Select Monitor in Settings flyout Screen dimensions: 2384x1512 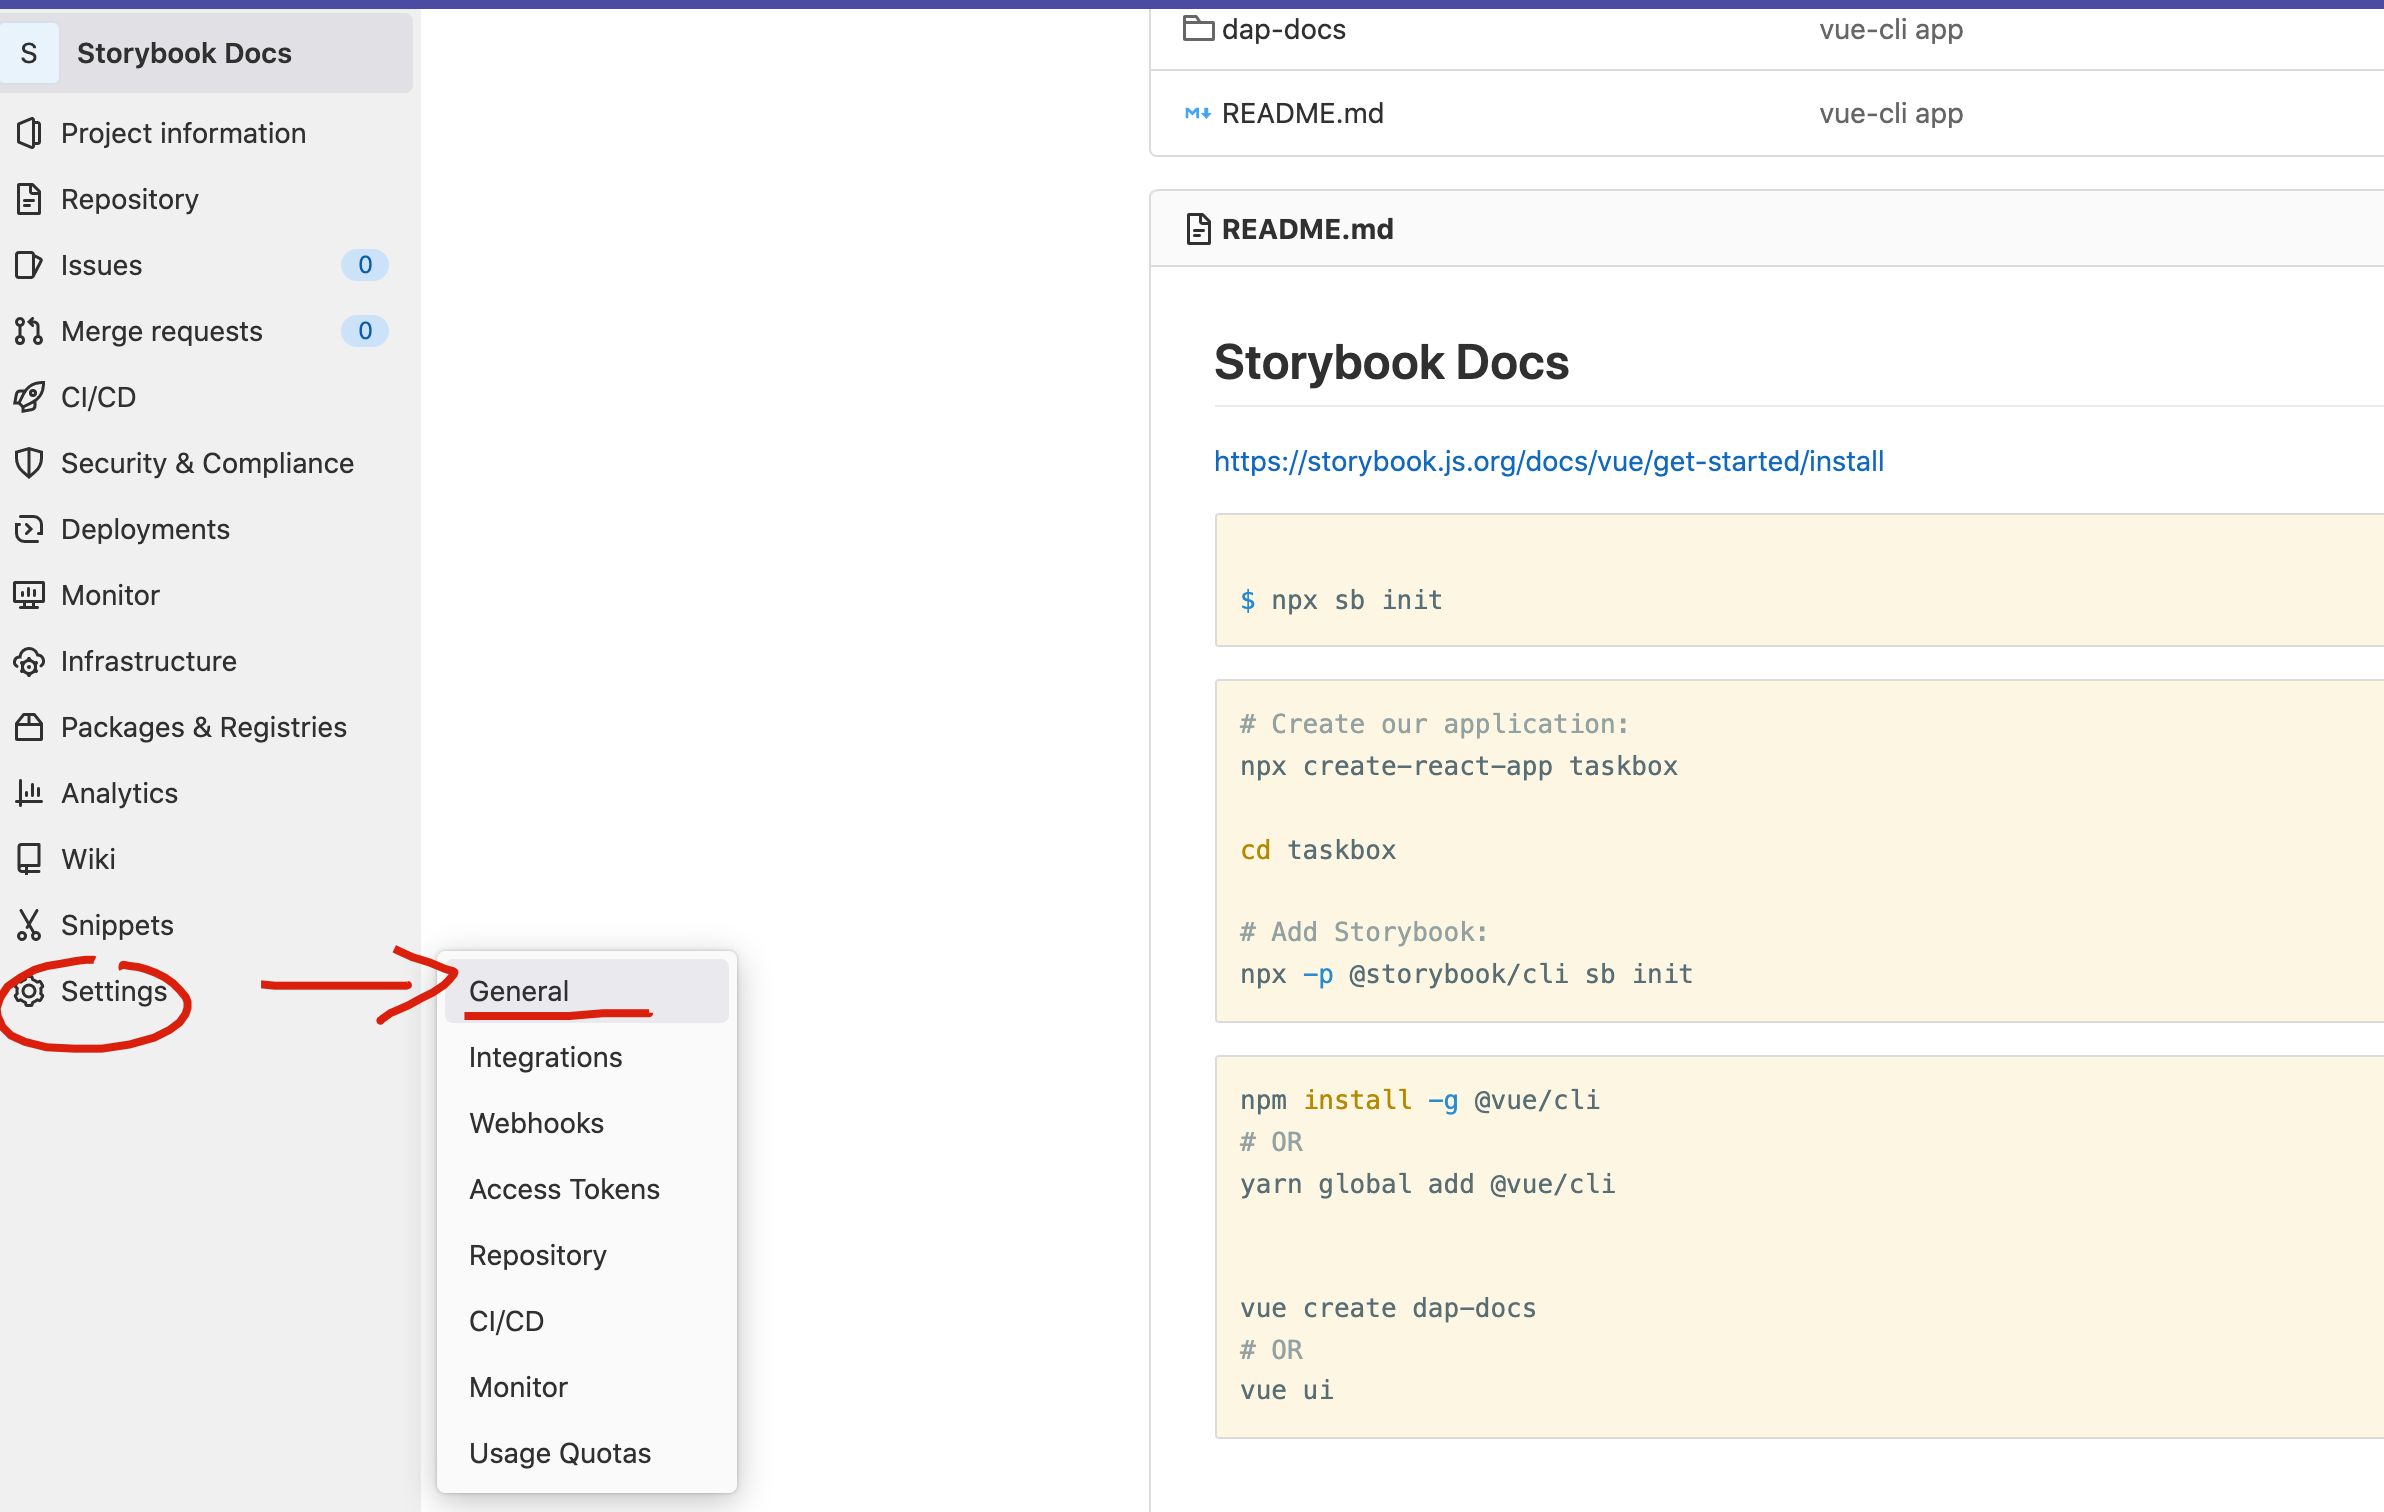click(586, 1387)
